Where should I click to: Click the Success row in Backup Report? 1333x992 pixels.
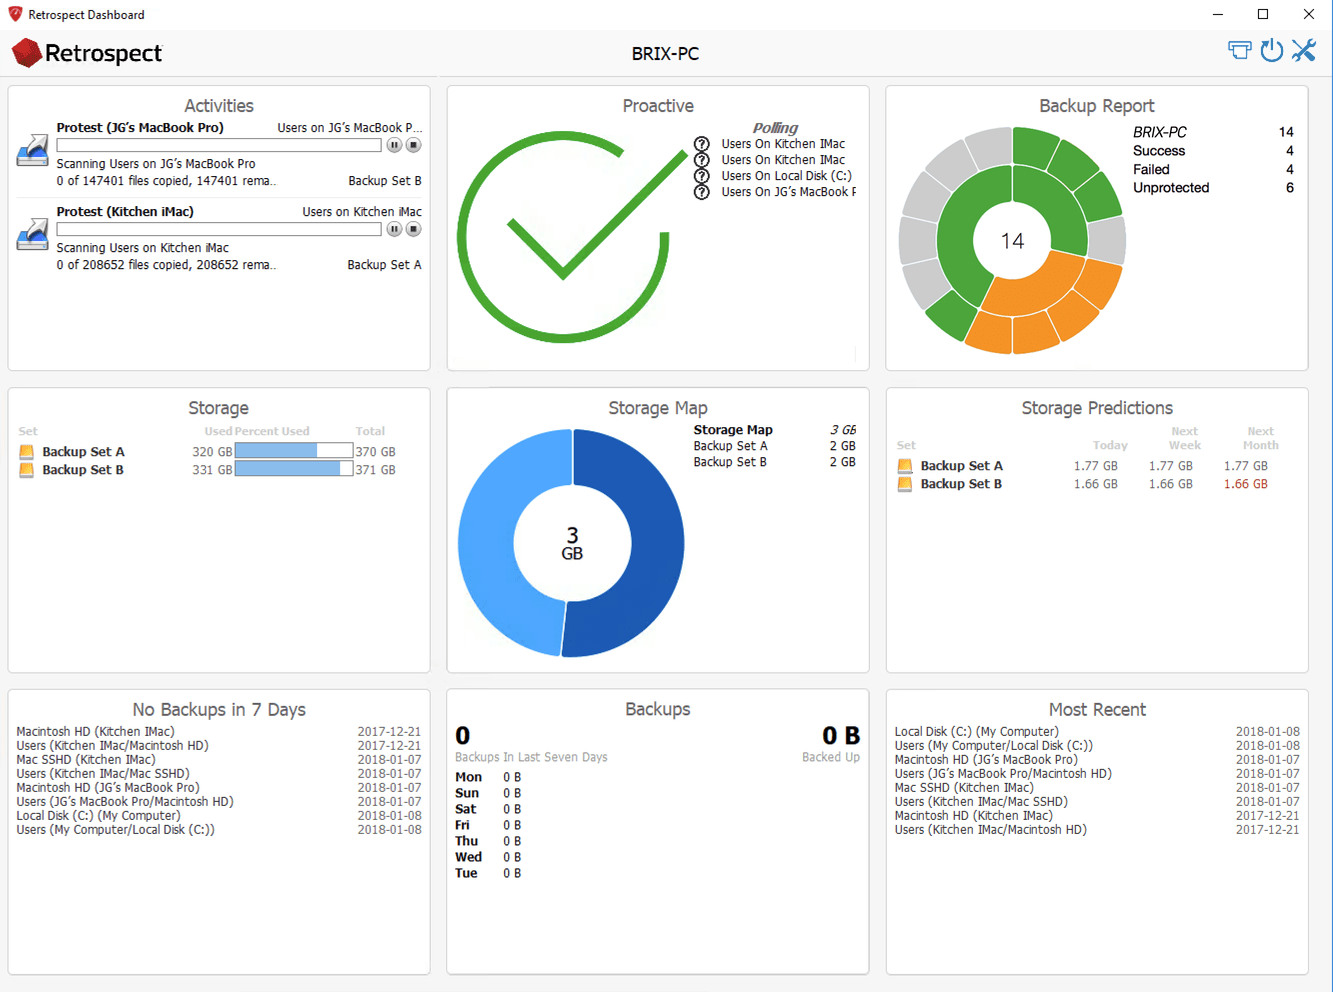click(x=1213, y=151)
